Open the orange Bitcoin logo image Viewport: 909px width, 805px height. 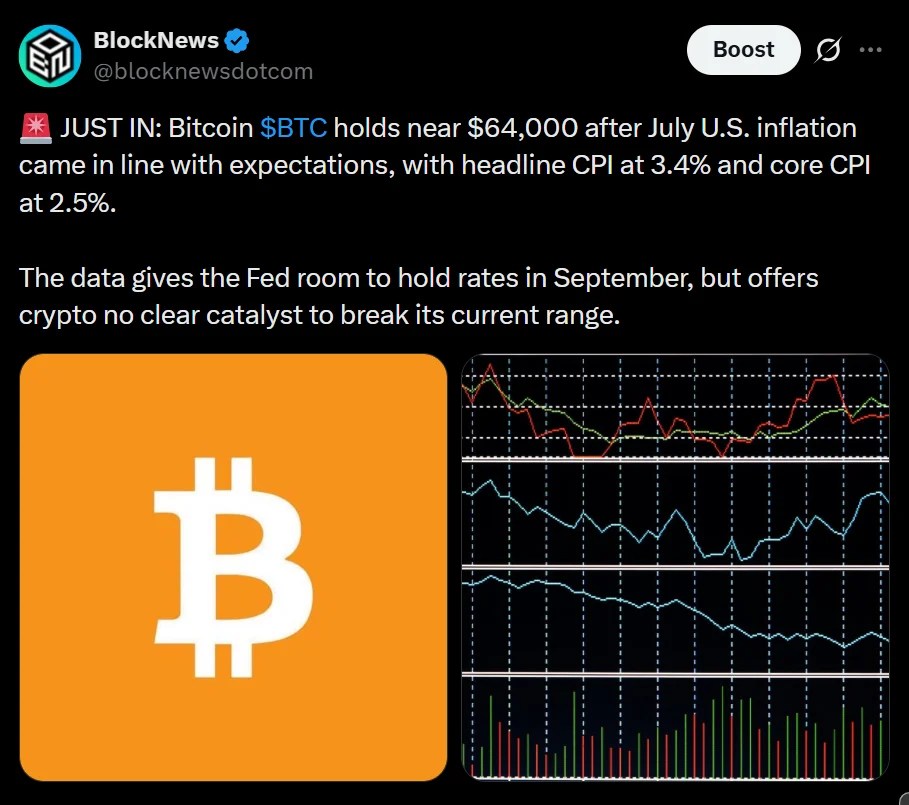pyautogui.click(x=233, y=567)
